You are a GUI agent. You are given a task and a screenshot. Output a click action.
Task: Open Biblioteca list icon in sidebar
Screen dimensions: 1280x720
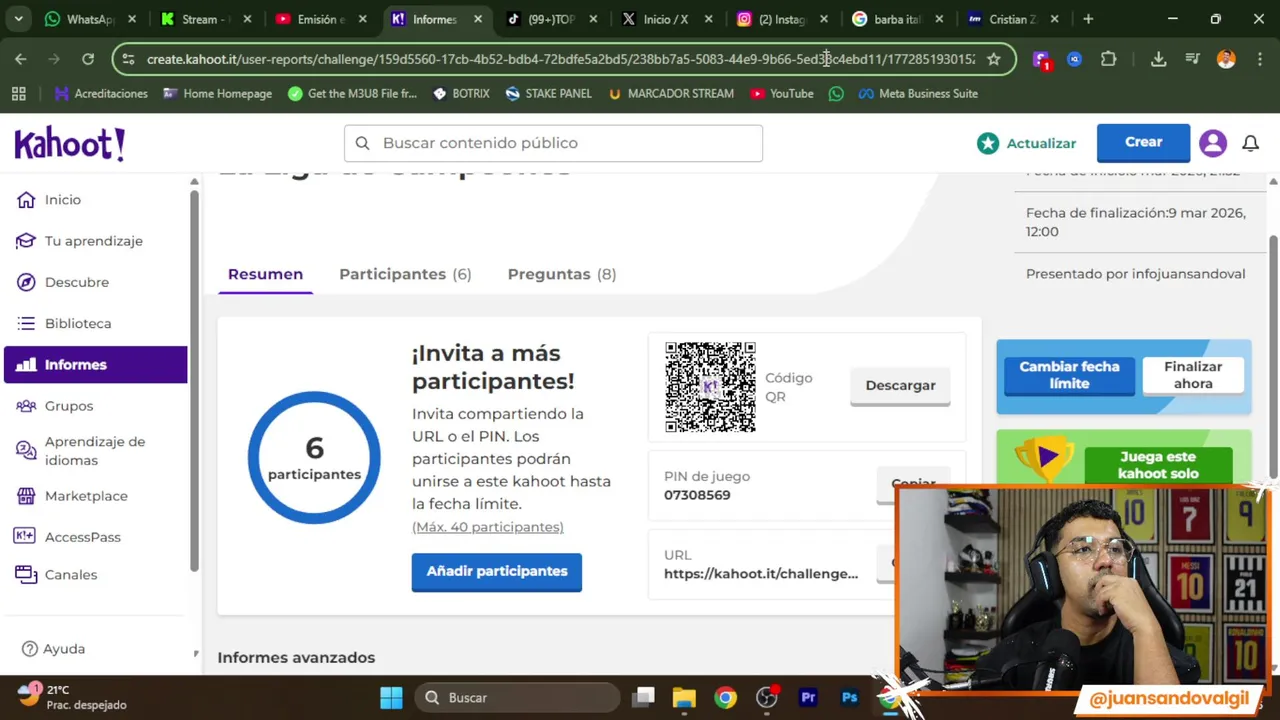[x=26, y=323]
